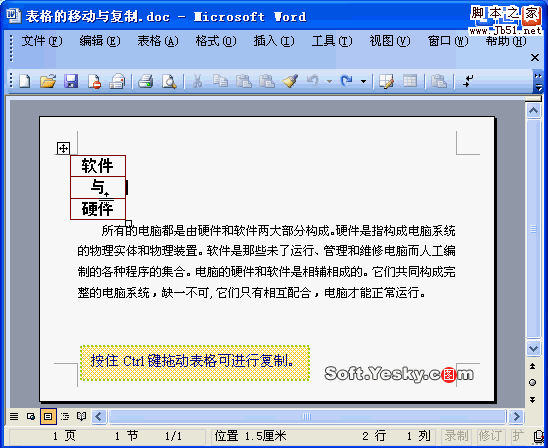Open the 格式(O) menu

(216, 41)
